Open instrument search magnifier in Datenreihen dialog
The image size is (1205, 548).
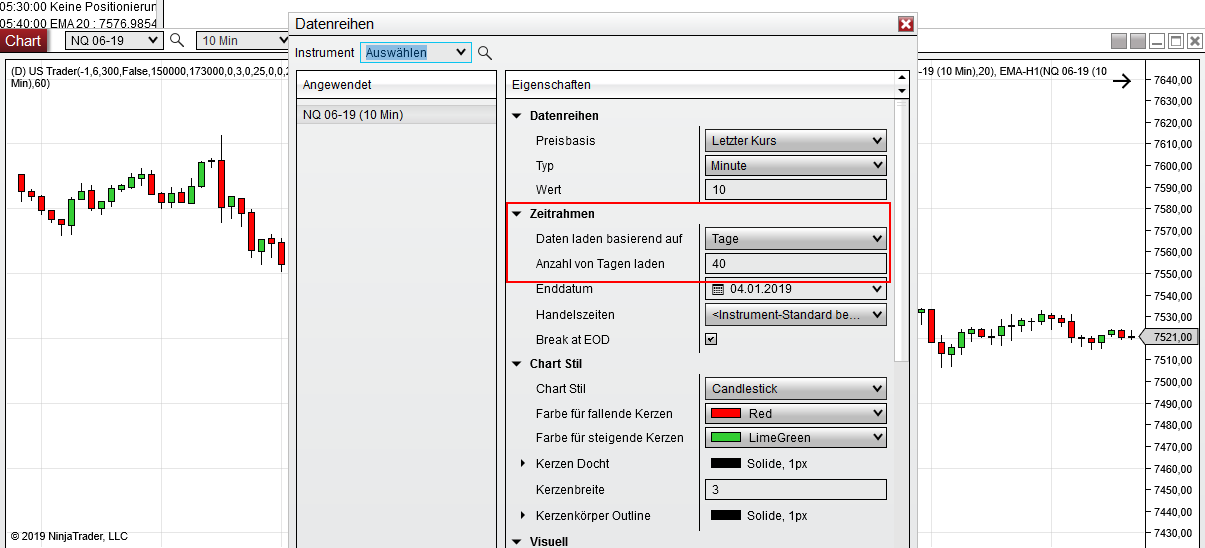[485, 53]
